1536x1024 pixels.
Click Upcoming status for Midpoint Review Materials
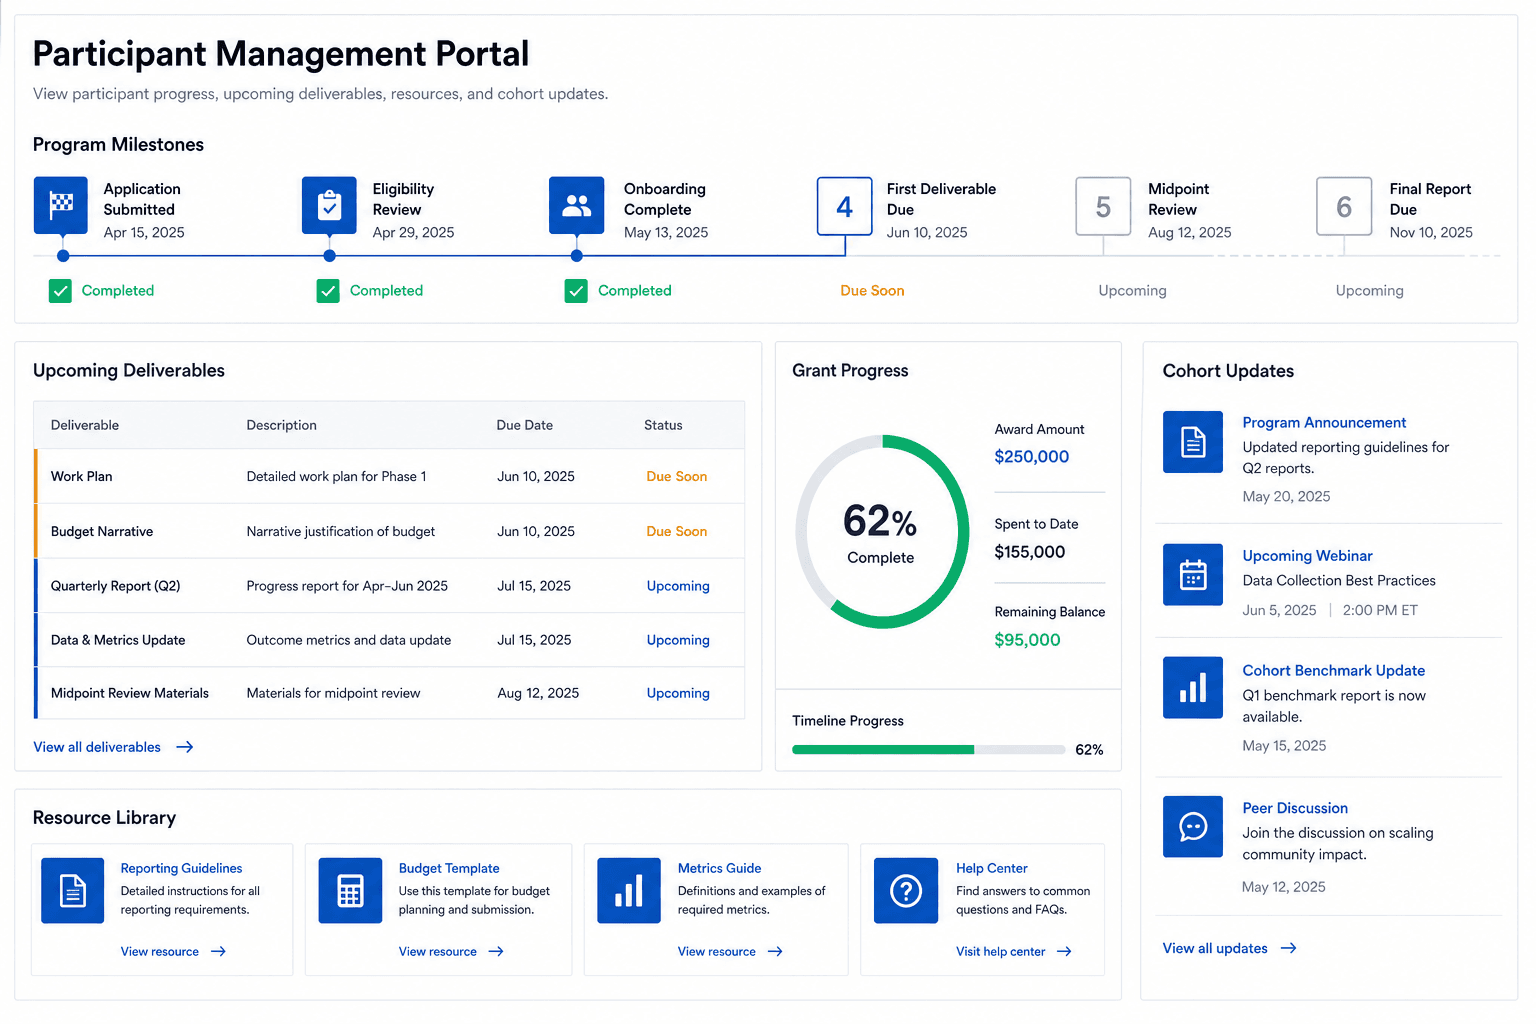click(678, 693)
